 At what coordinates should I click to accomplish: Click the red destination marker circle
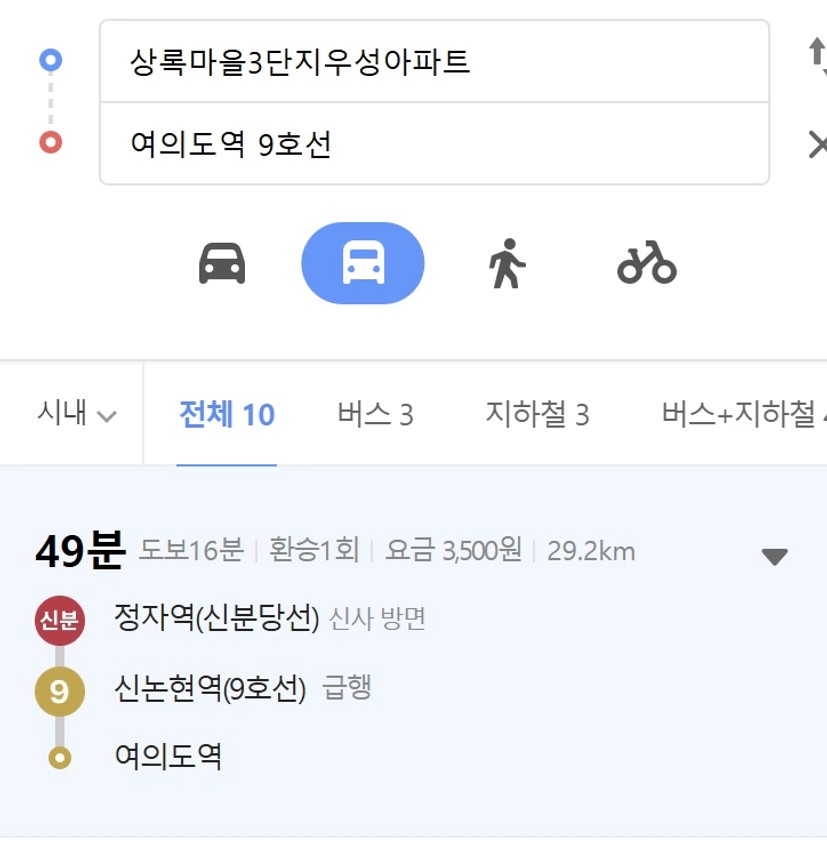(x=51, y=142)
